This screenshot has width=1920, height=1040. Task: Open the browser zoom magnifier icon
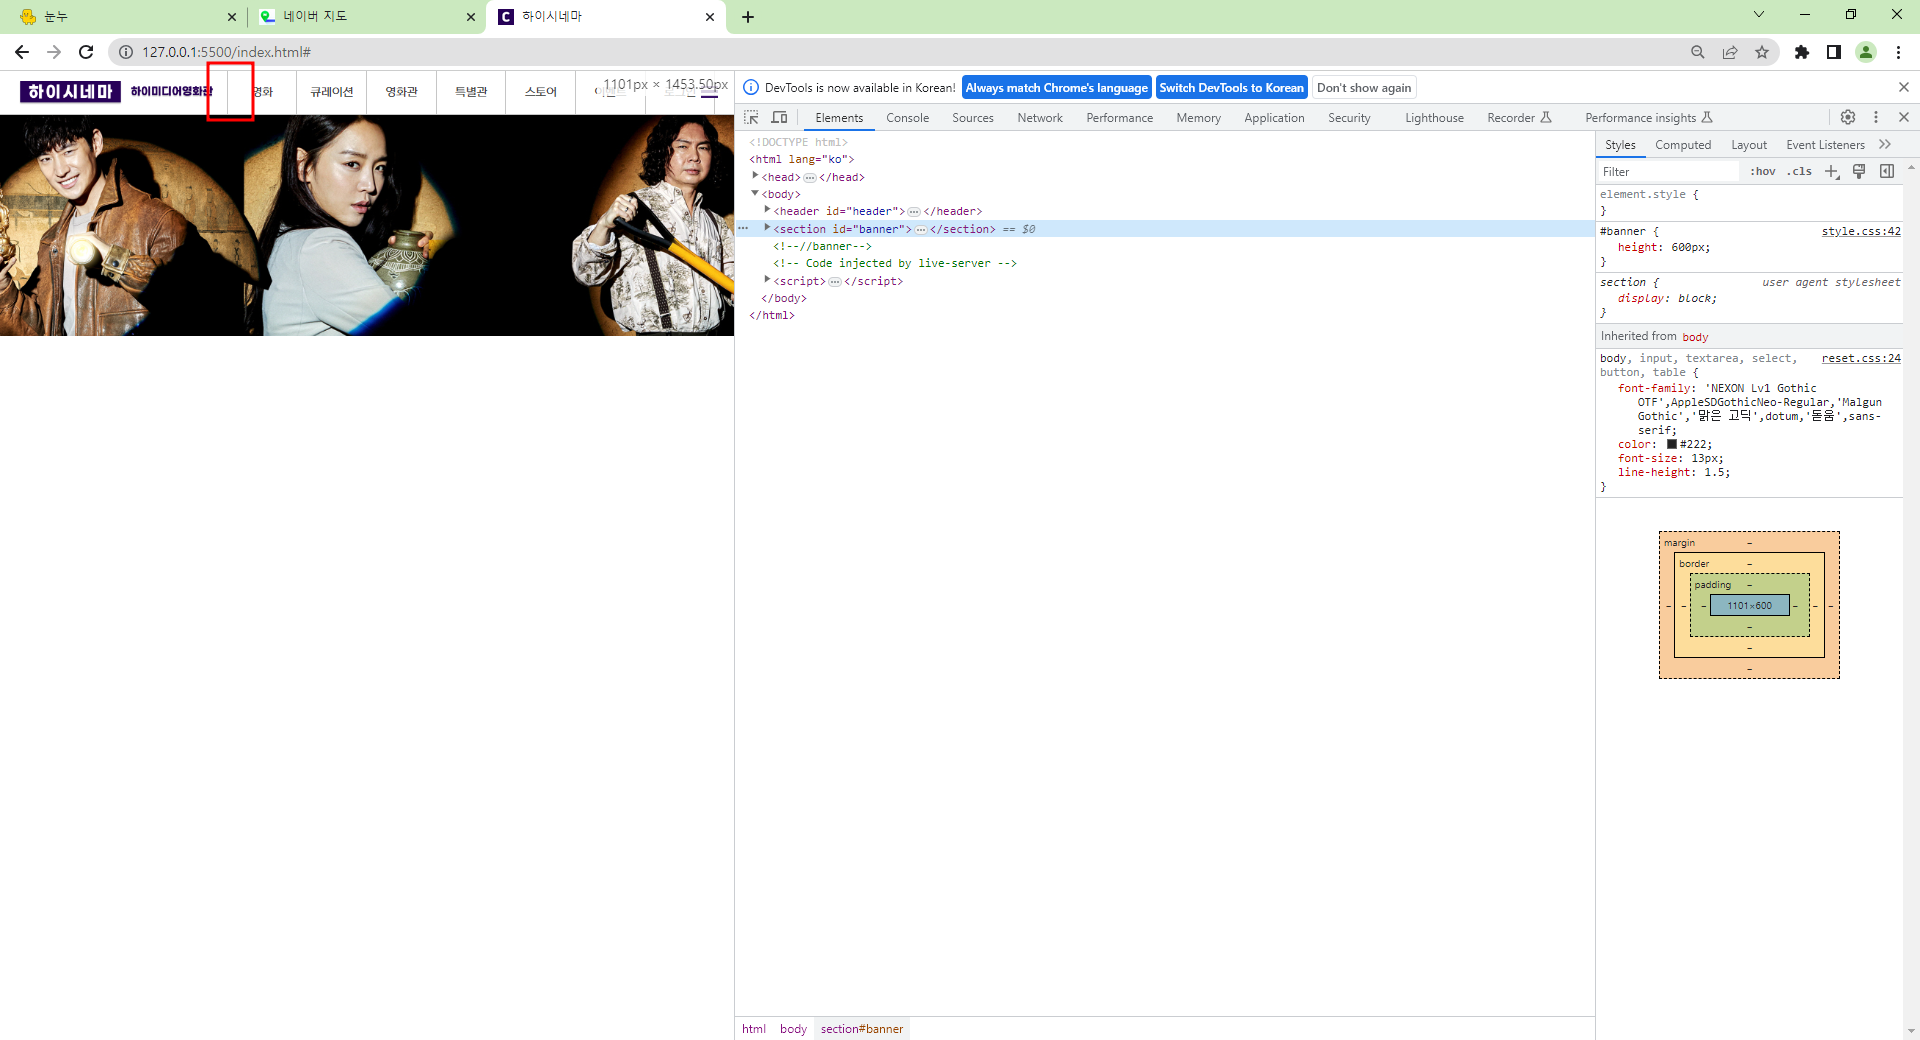pyautogui.click(x=1698, y=52)
